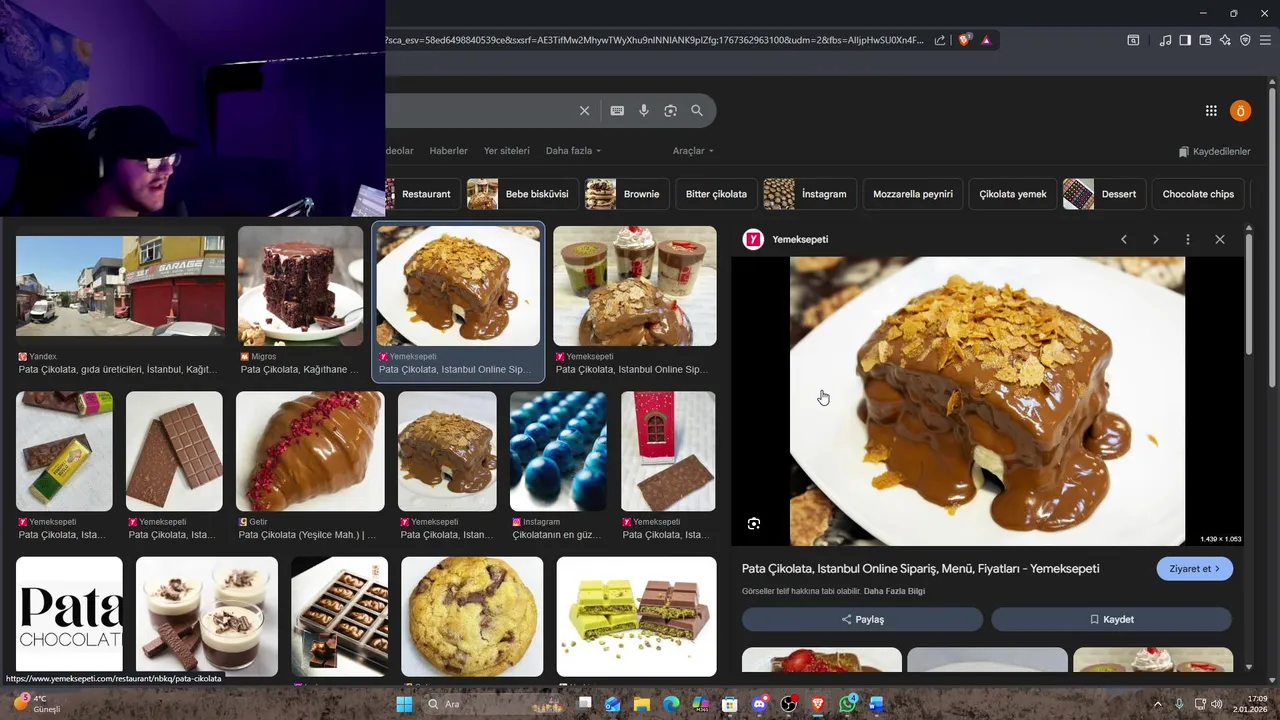Click the large preview cake image
1280x720 pixels.
[987, 401]
